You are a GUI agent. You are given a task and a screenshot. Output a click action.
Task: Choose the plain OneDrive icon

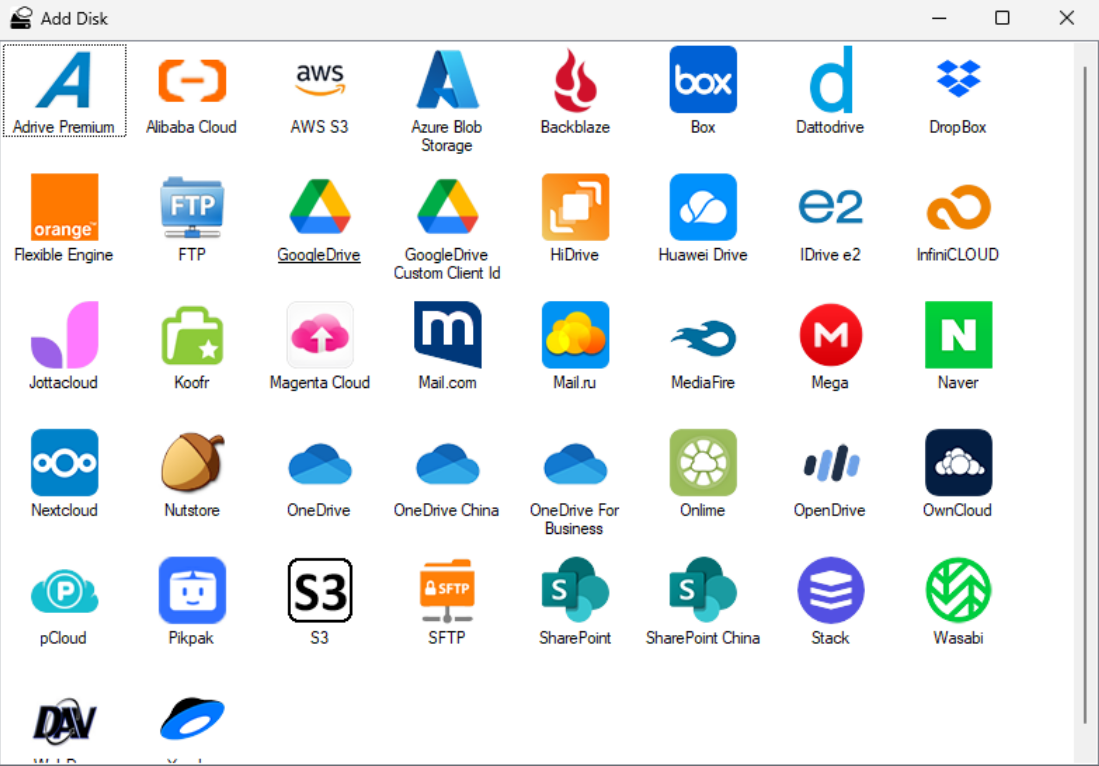click(x=320, y=463)
